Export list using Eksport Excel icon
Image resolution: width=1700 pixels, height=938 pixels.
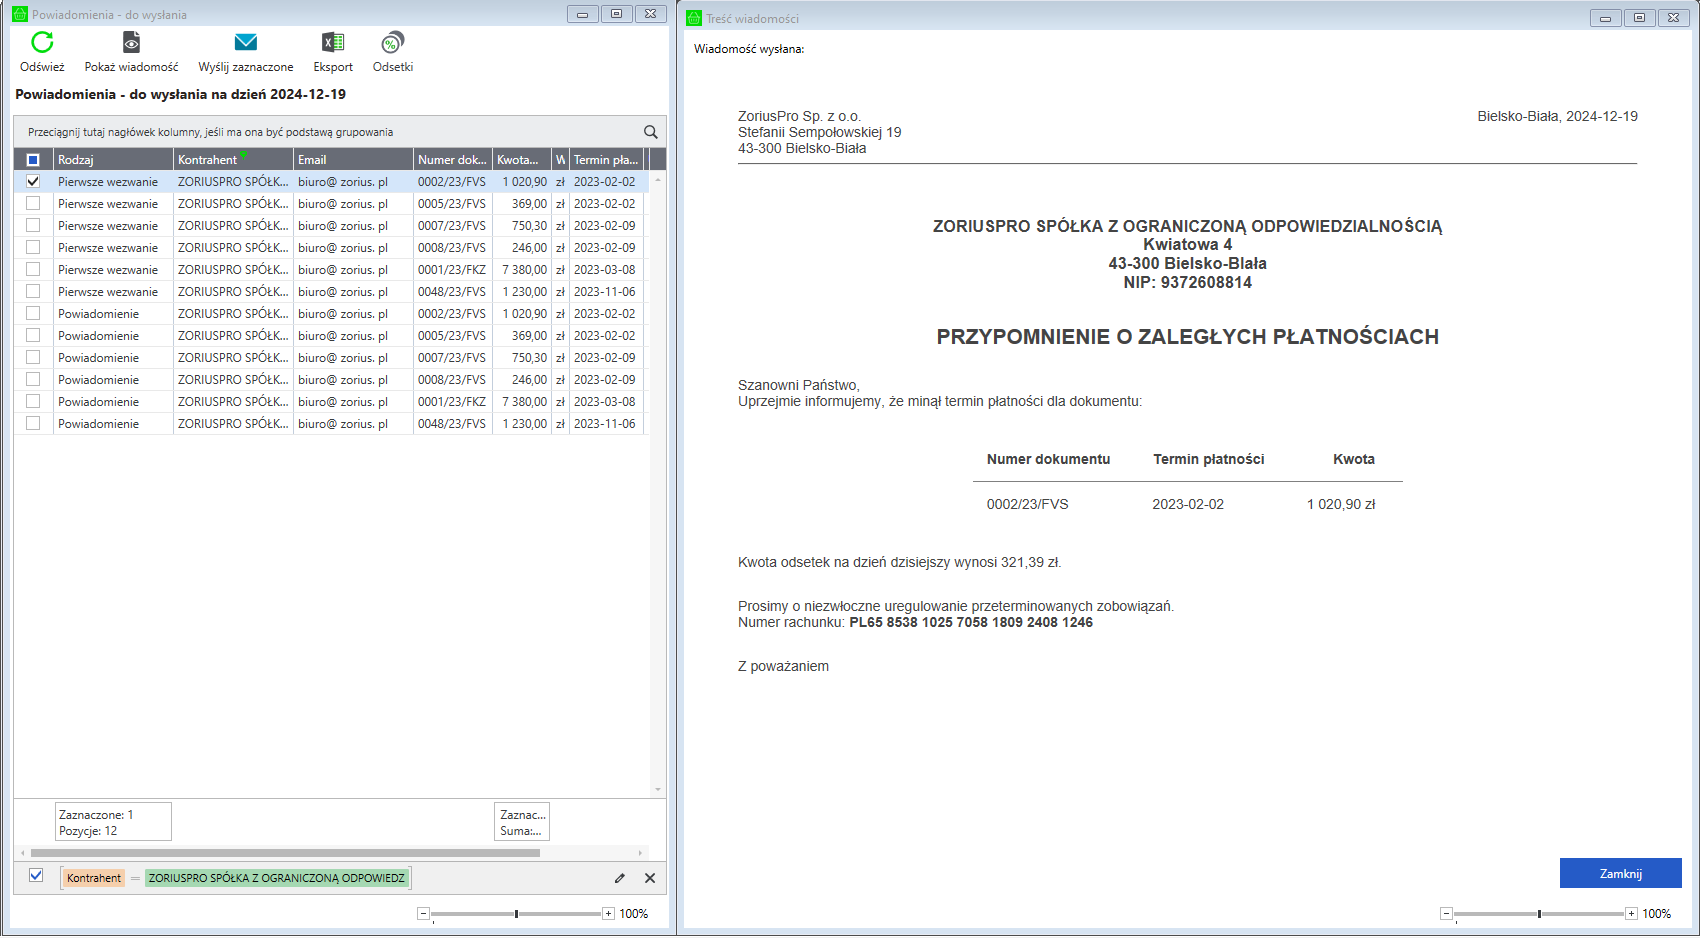[333, 42]
